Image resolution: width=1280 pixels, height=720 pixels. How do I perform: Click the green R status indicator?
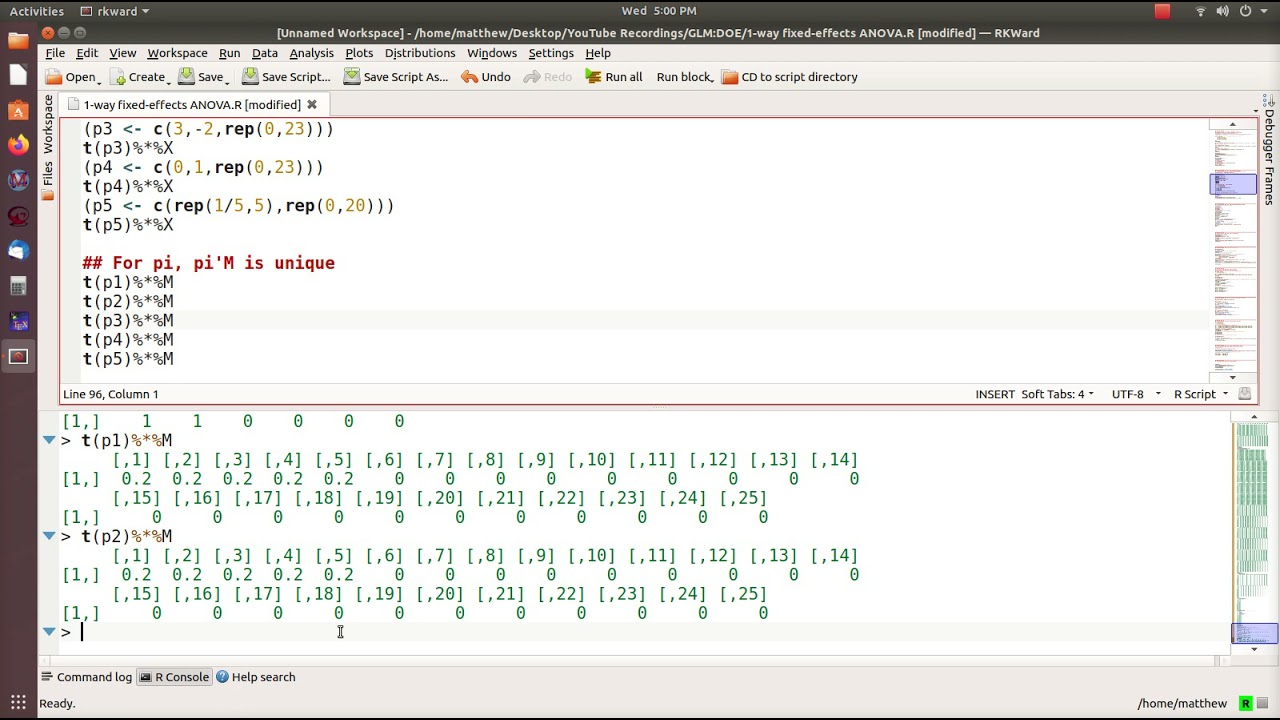click(x=1245, y=703)
